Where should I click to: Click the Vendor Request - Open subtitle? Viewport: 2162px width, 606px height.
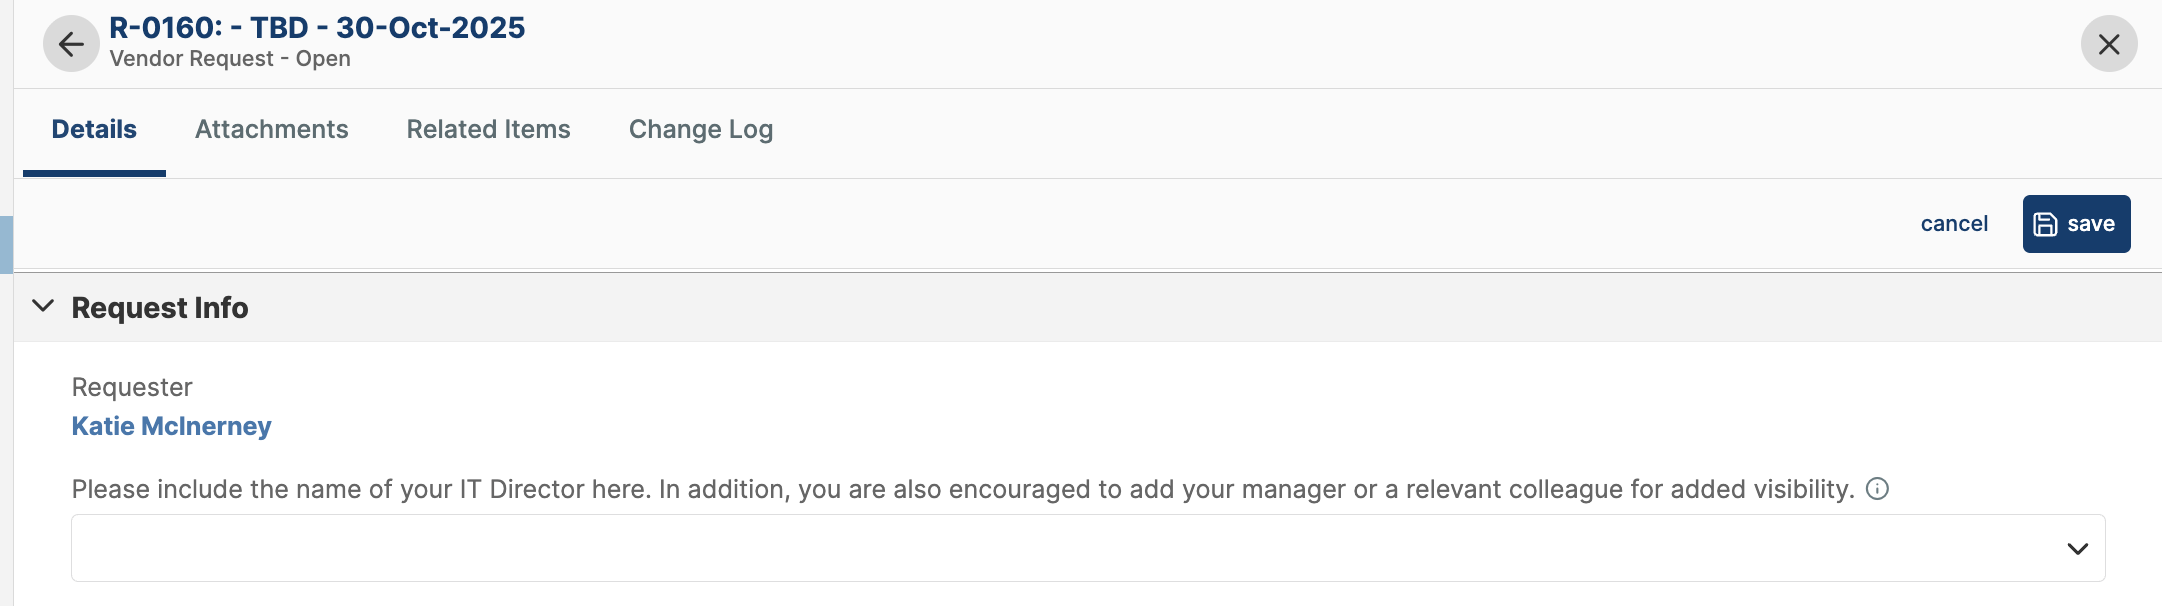point(230,58)
